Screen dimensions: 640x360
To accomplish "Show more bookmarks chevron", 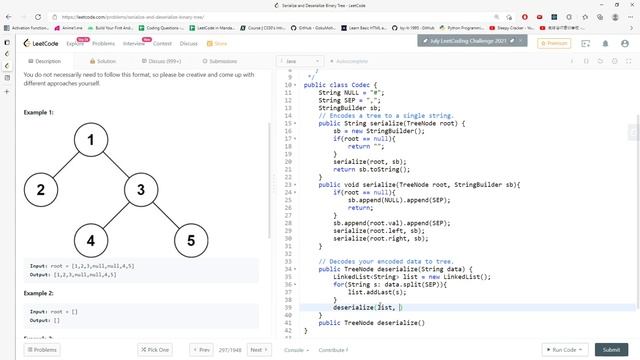I will pos(631,28).
